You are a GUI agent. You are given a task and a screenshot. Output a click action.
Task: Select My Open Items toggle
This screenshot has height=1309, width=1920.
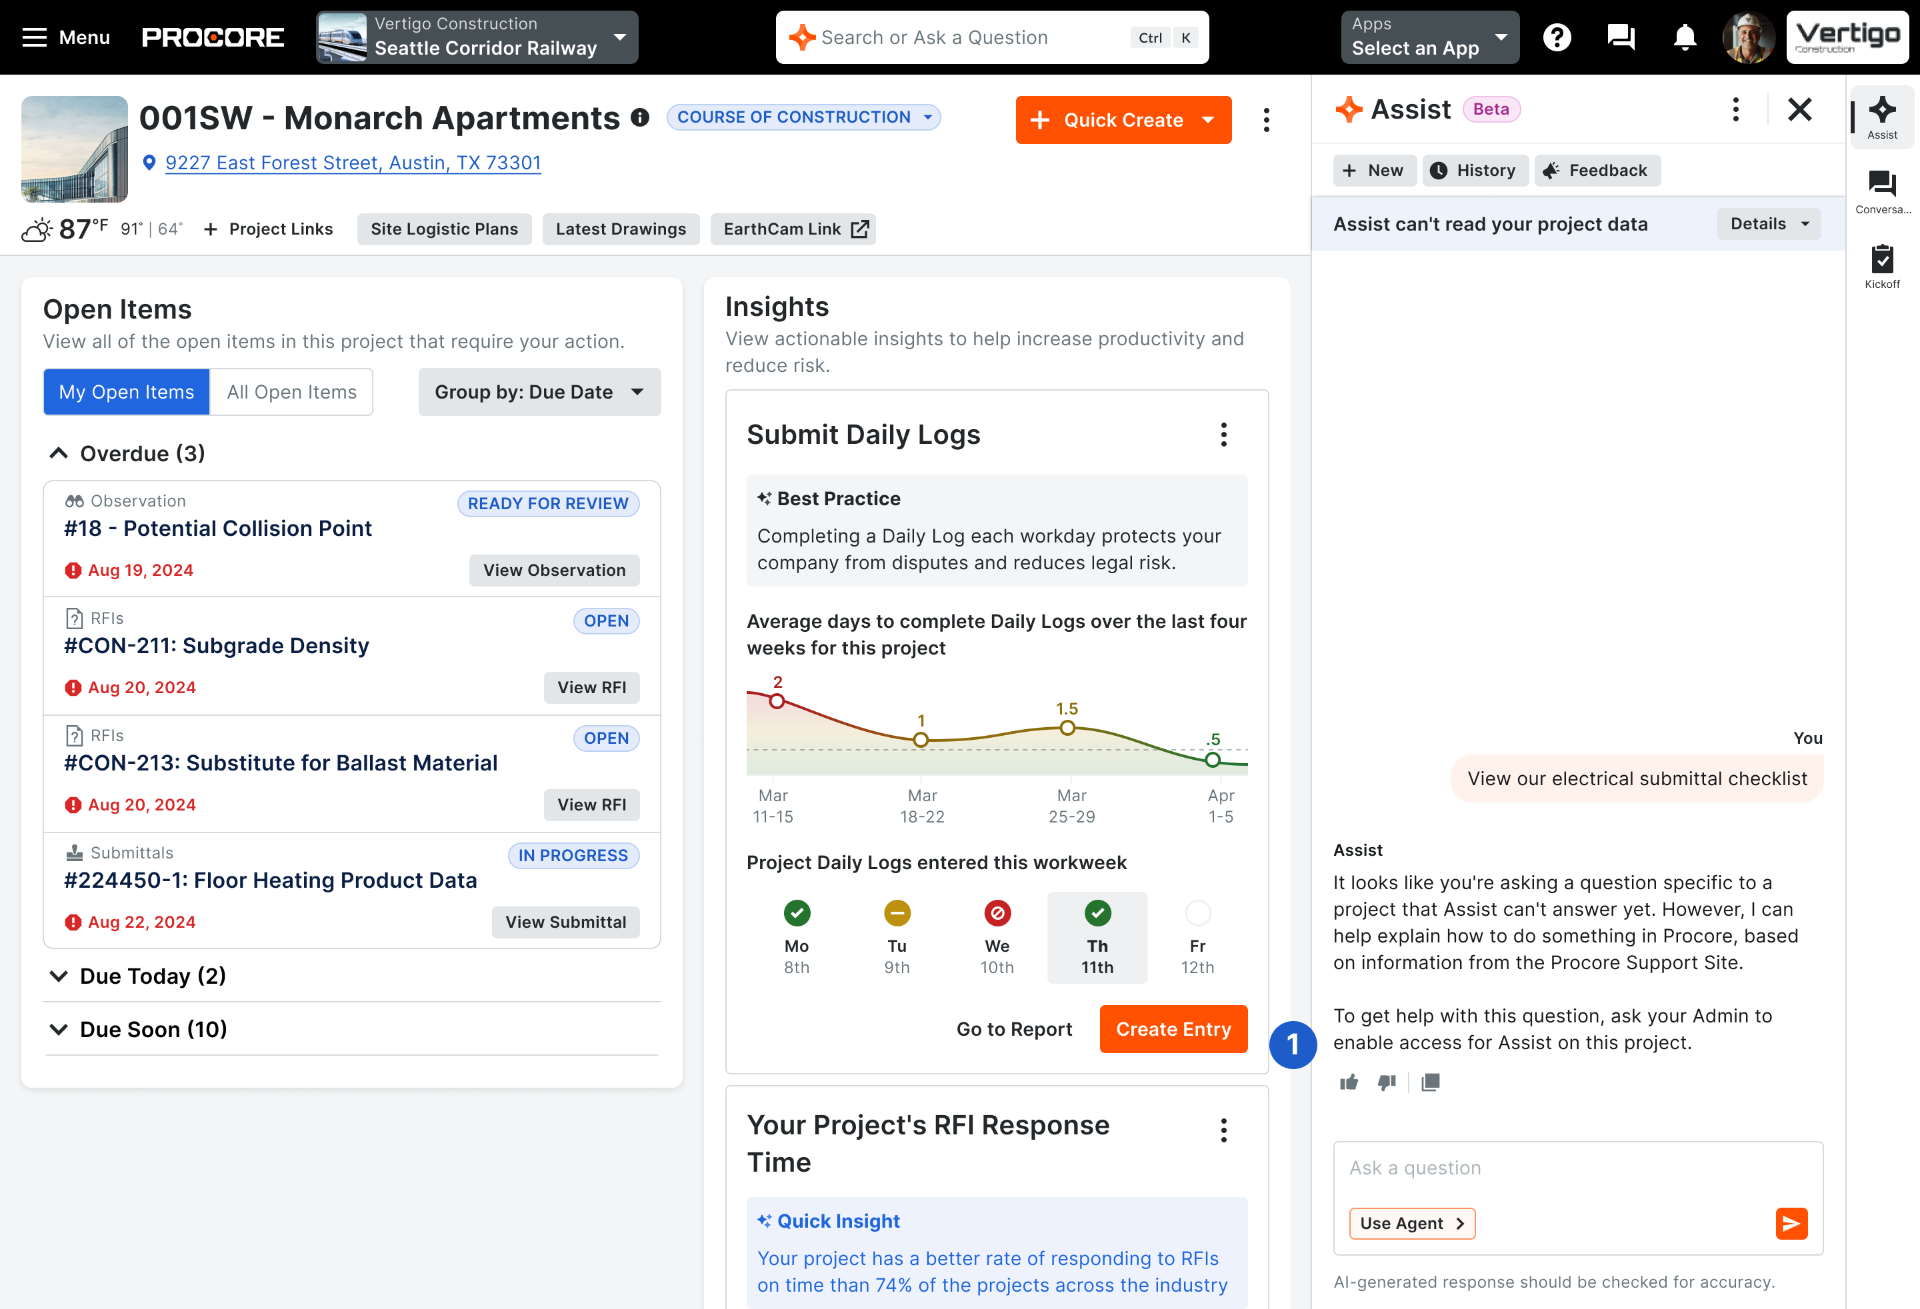point(126,392)
